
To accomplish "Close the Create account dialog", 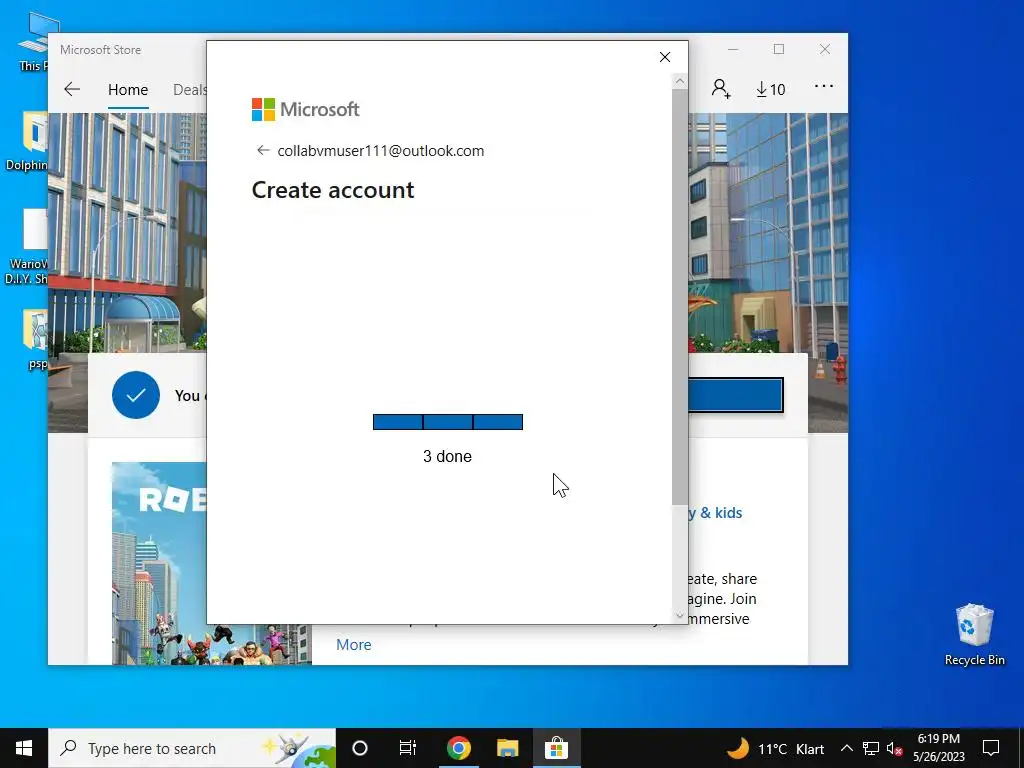I will coord(664,57).
